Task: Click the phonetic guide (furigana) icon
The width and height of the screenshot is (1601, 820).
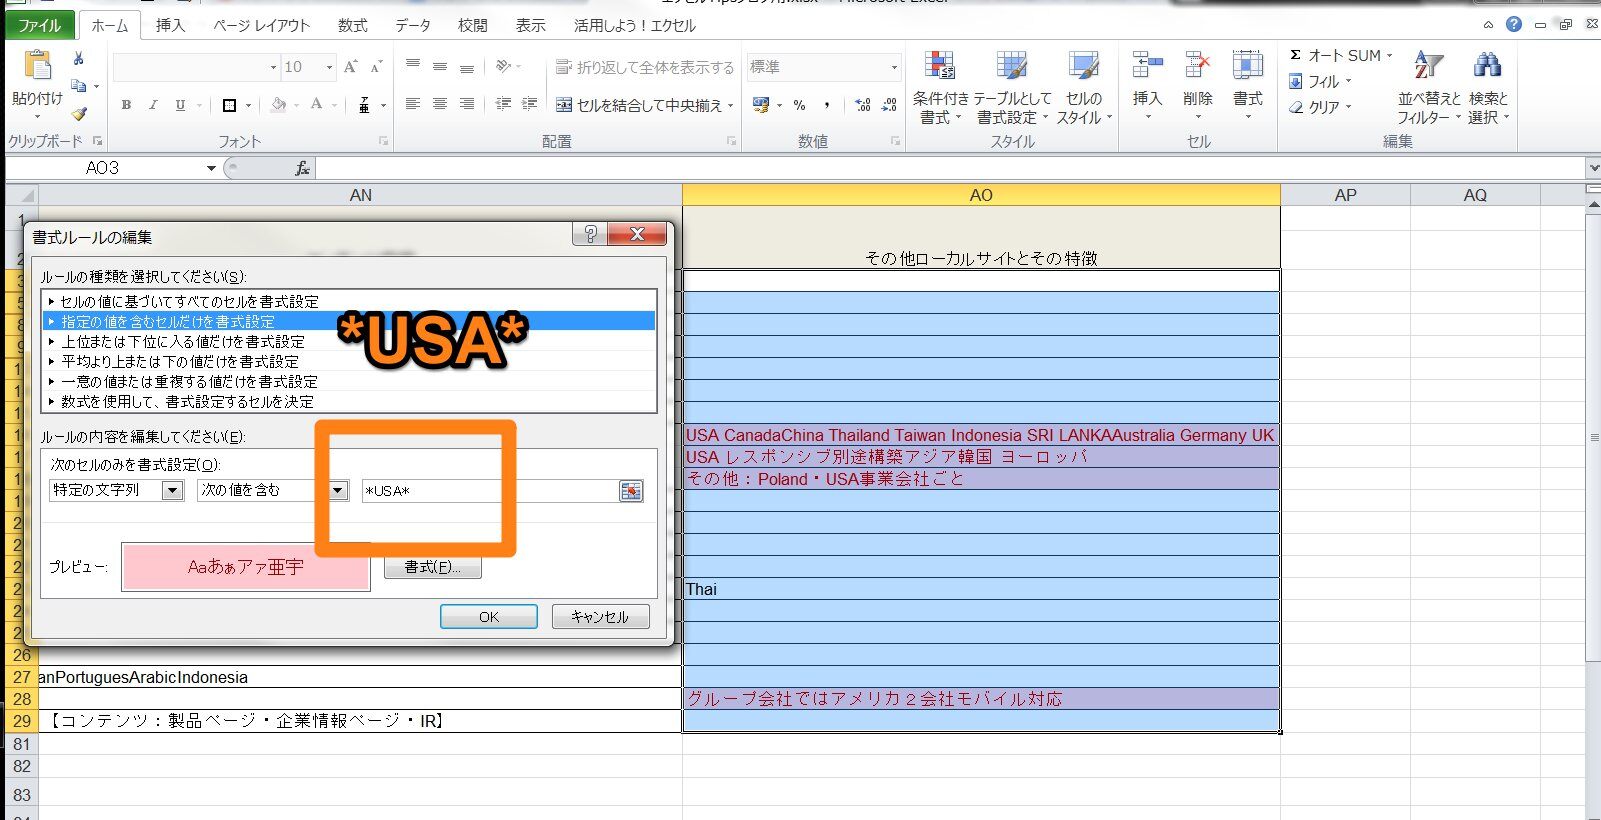Action: 364,105
